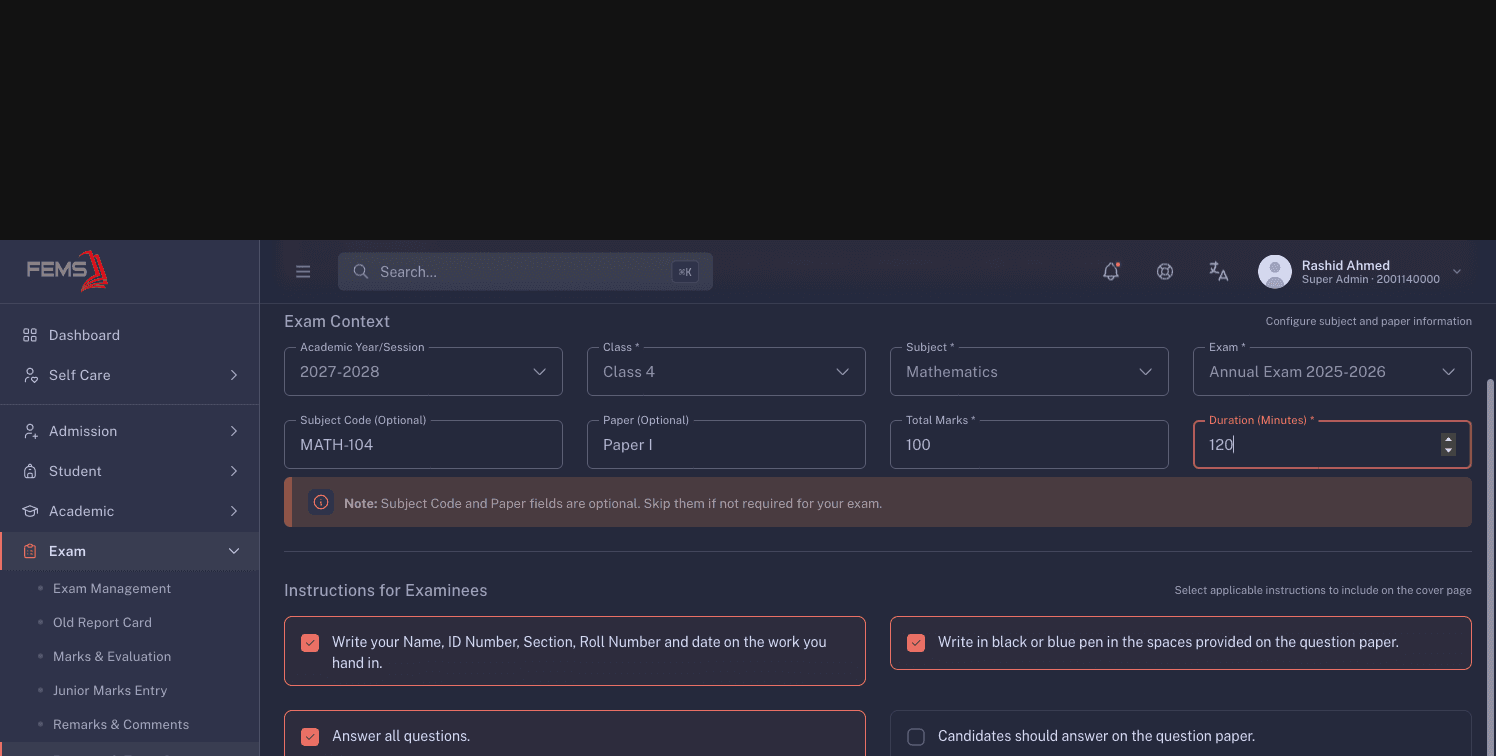Click the Dashboard grid icon

pyautogui.click(x=30, y=335)
